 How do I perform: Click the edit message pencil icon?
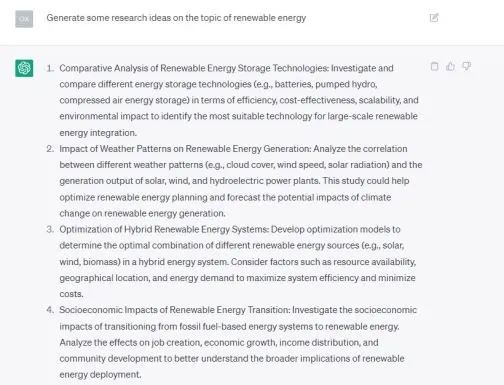pos(434,18)
